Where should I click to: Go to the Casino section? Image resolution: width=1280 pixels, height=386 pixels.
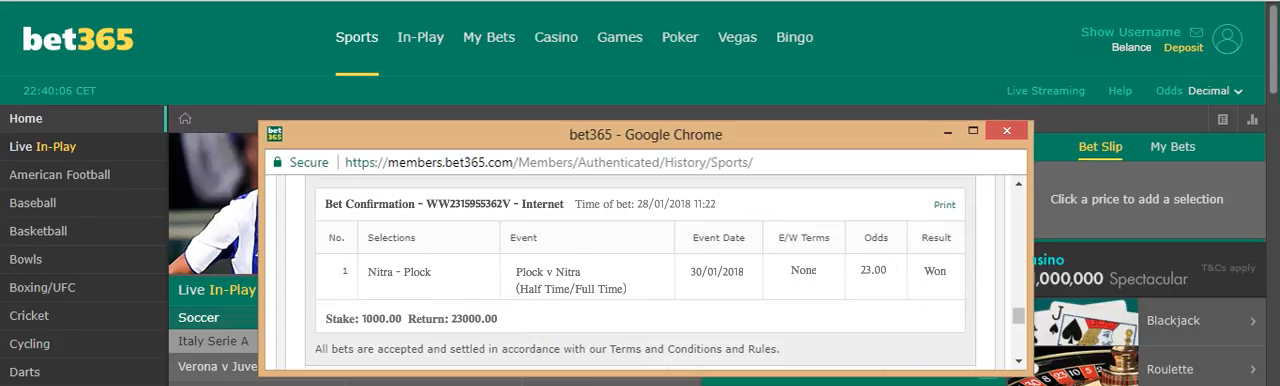tap(556, 37)
